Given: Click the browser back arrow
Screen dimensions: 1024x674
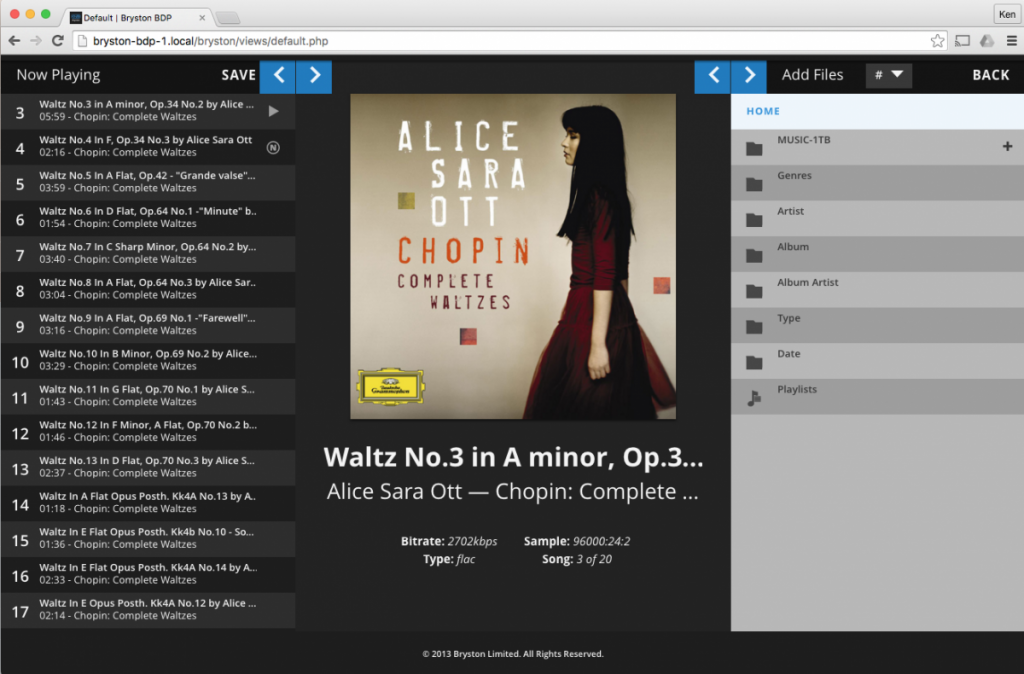Looking at the screenshot, I should pos(14,40).
